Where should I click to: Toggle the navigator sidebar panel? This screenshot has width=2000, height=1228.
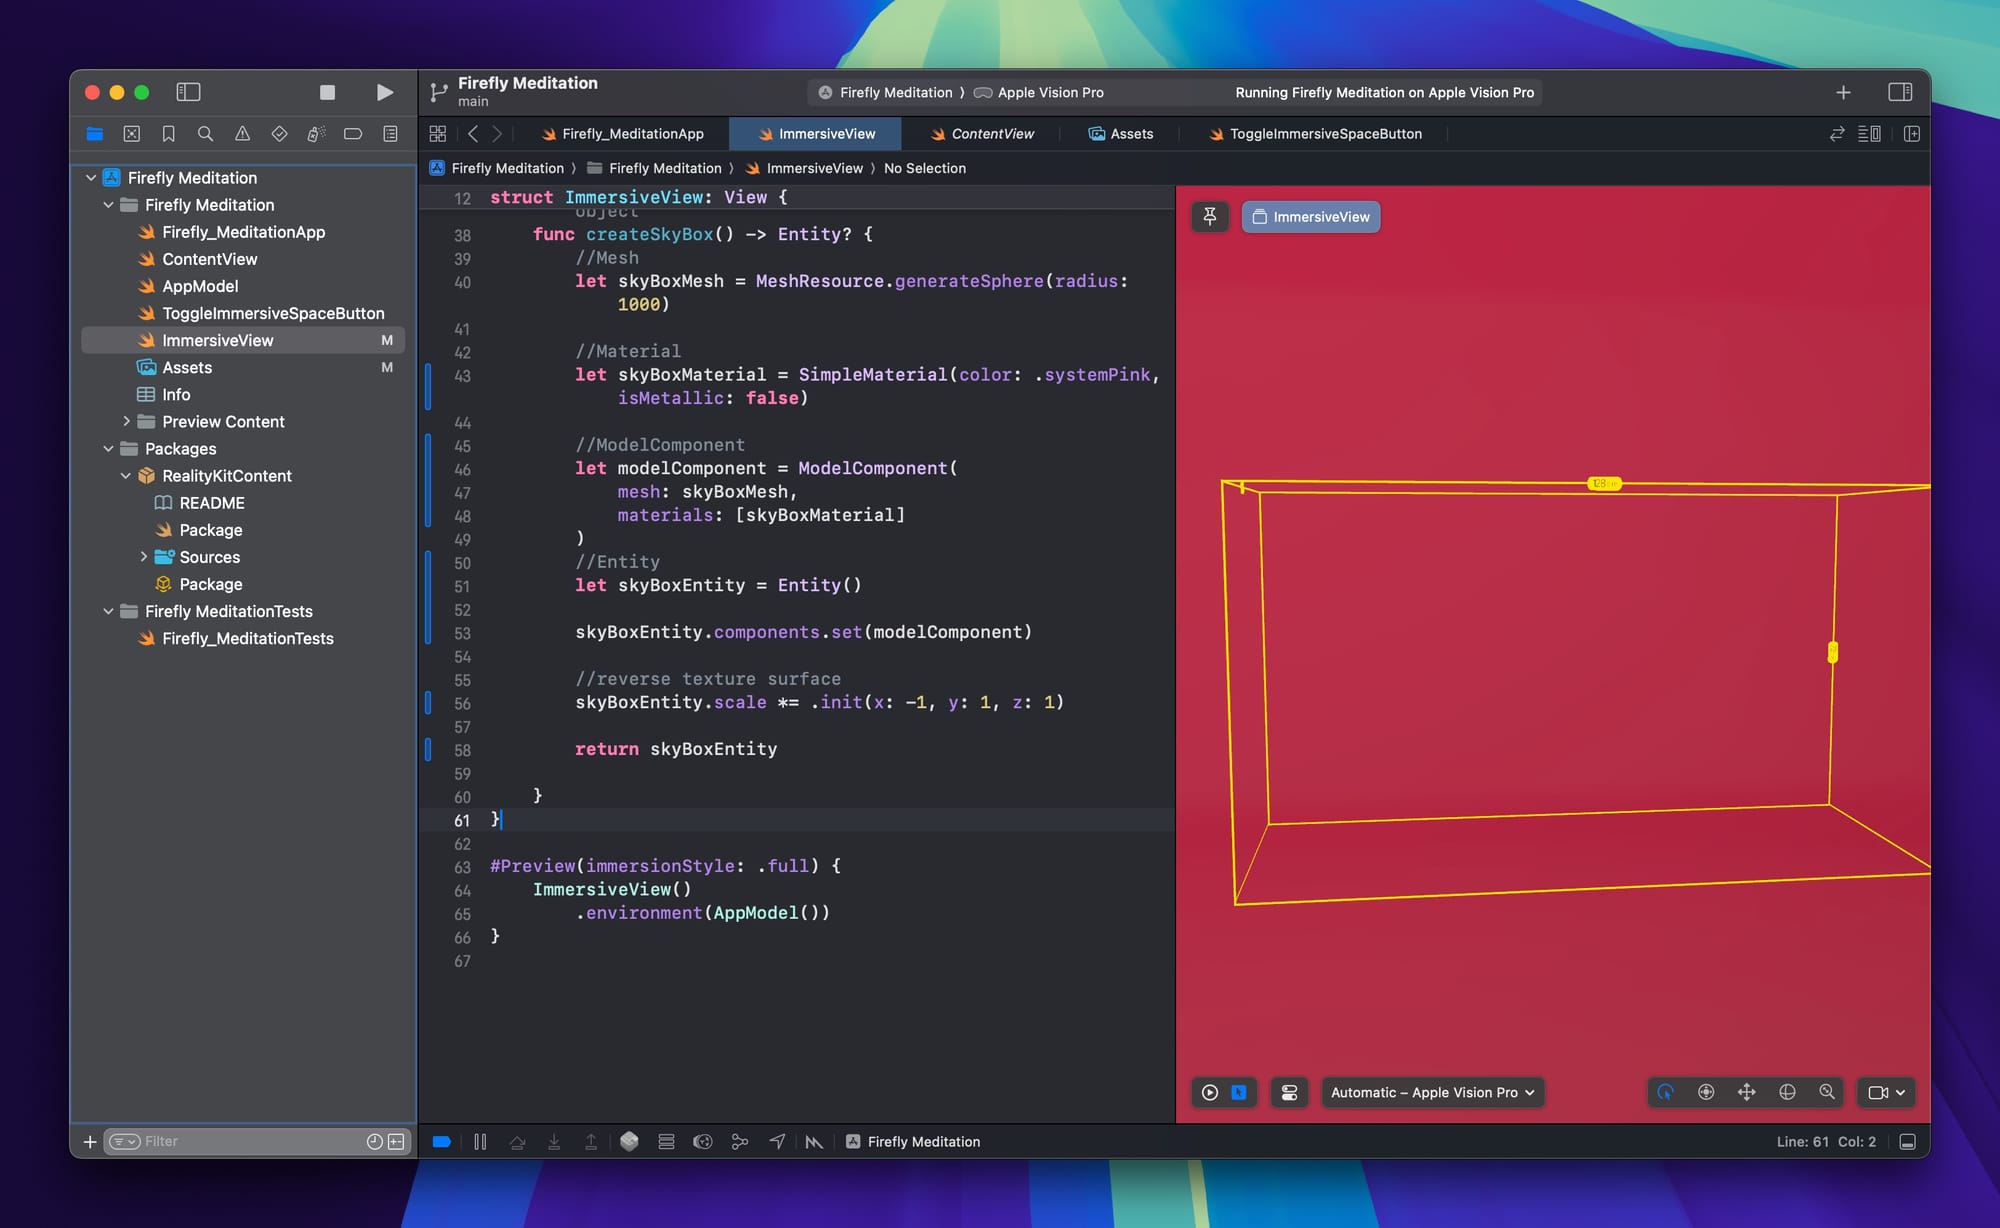click(188, 92)
